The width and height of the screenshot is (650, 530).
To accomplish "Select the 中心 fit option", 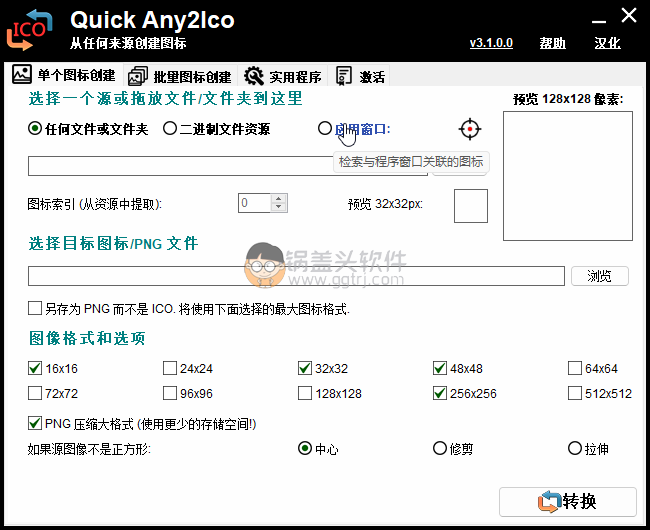I will coord(305,448).
